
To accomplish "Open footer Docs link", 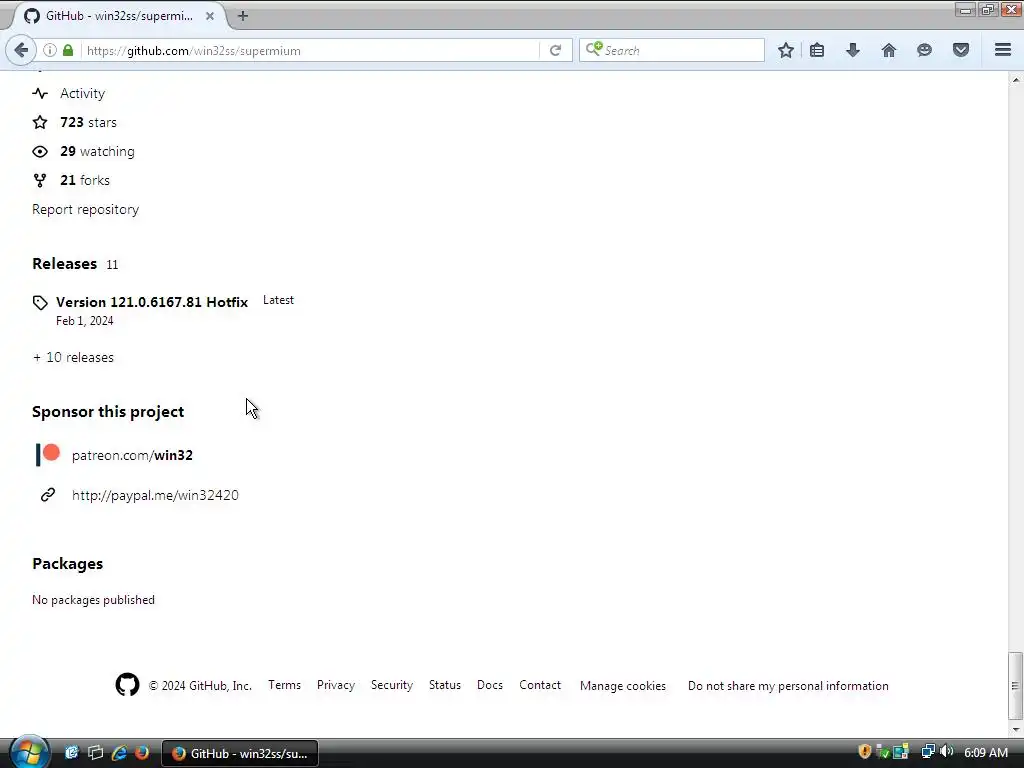I will pyautogui.click(x=490, y=685).
